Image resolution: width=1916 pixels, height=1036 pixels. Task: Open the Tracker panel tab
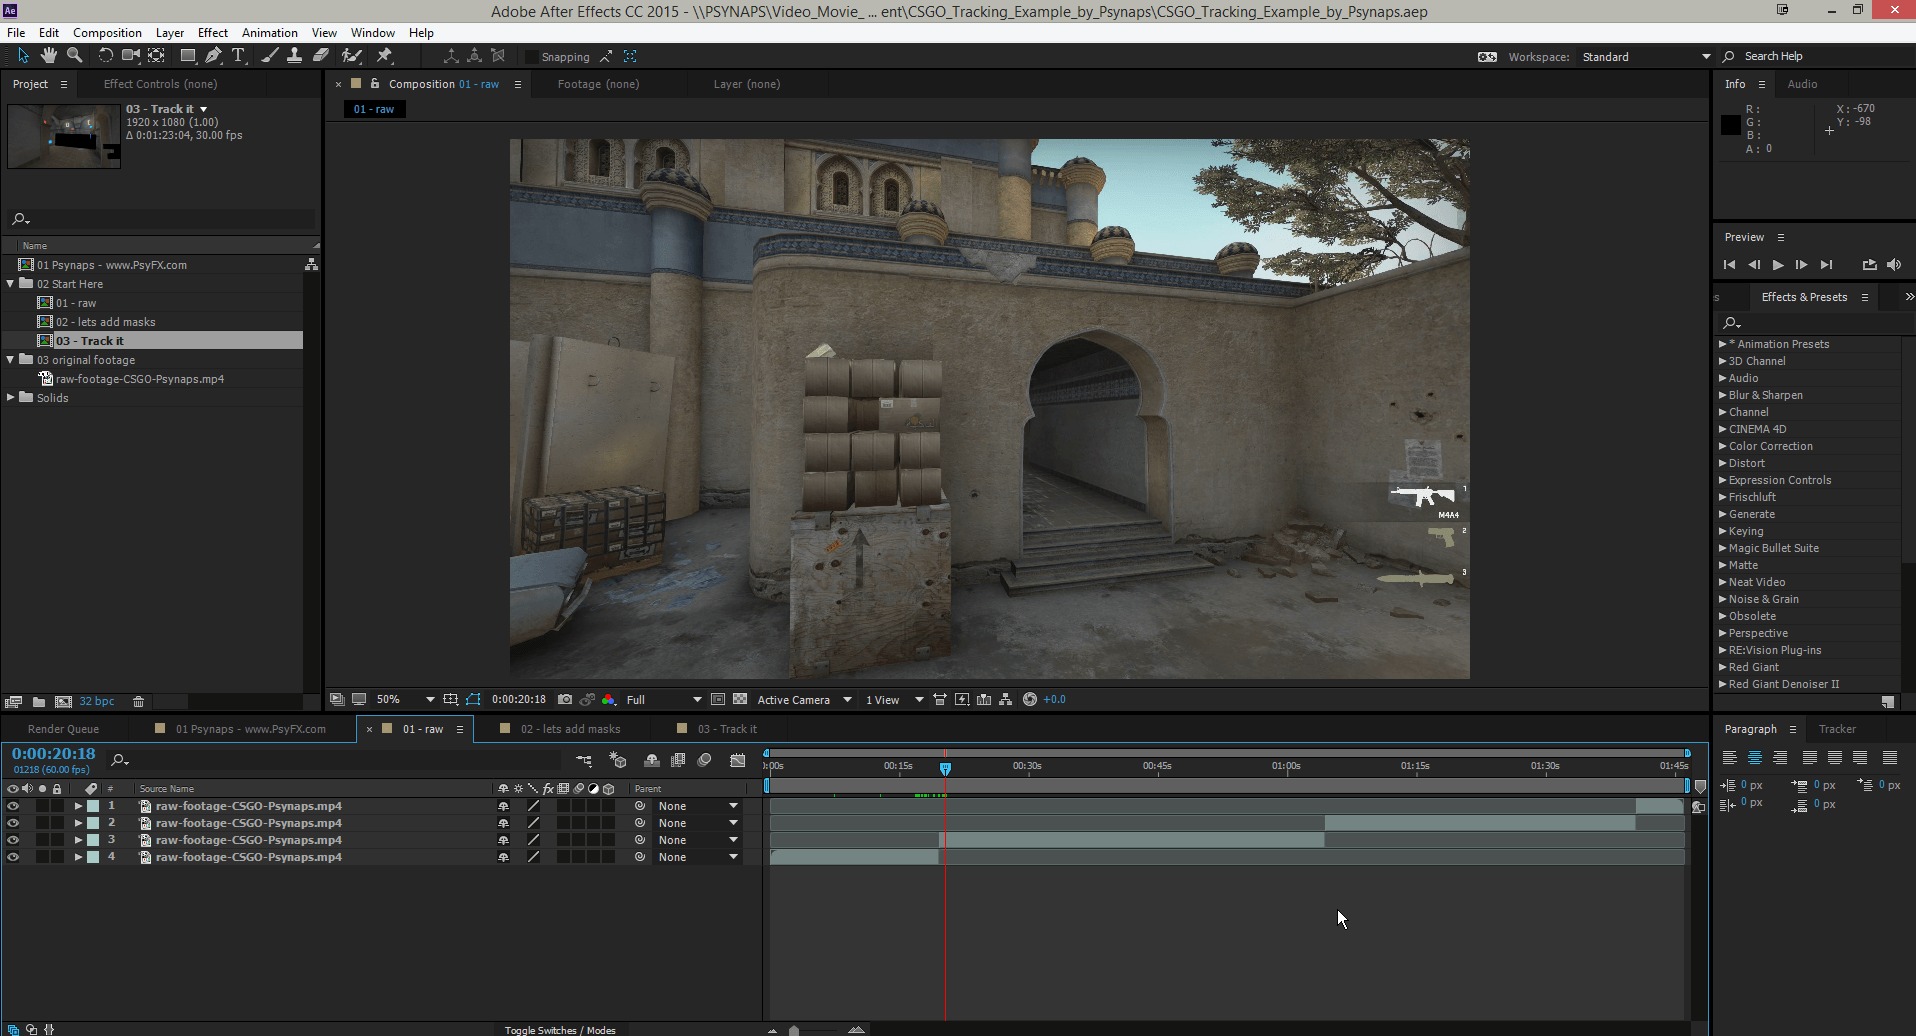[1837, 729]
